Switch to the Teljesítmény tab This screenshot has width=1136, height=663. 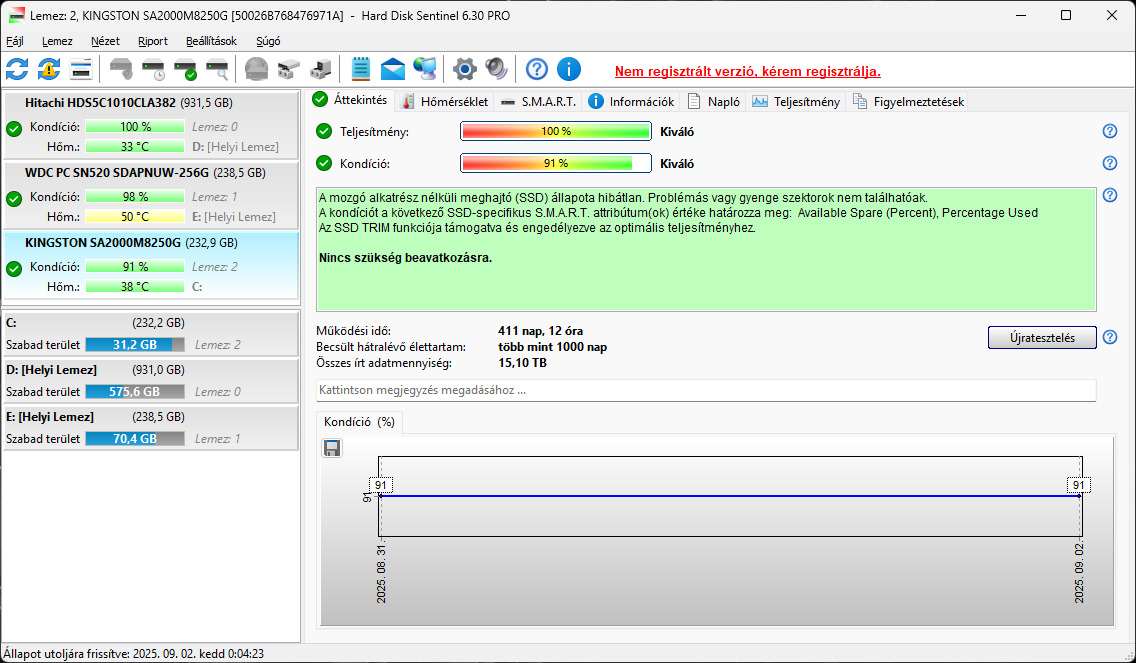point(796,101)
